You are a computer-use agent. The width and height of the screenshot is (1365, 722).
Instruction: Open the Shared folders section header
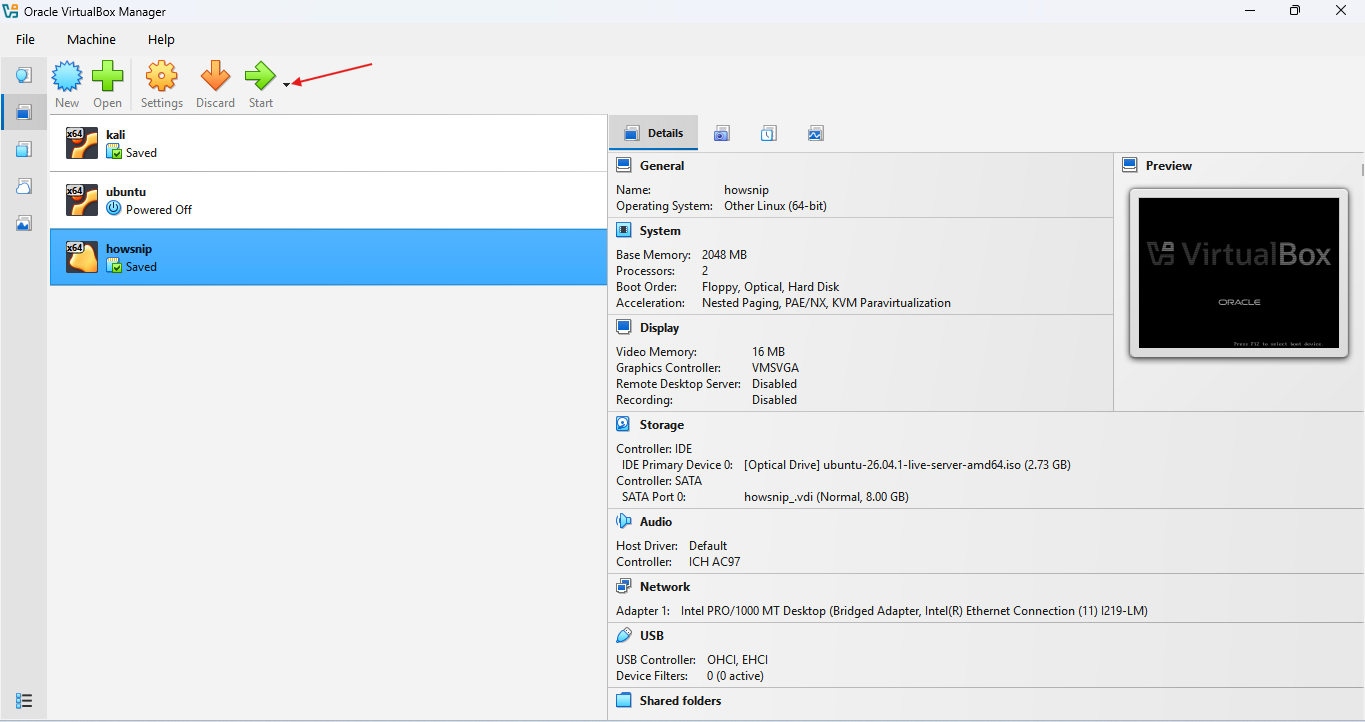click(x=680, y=701)
